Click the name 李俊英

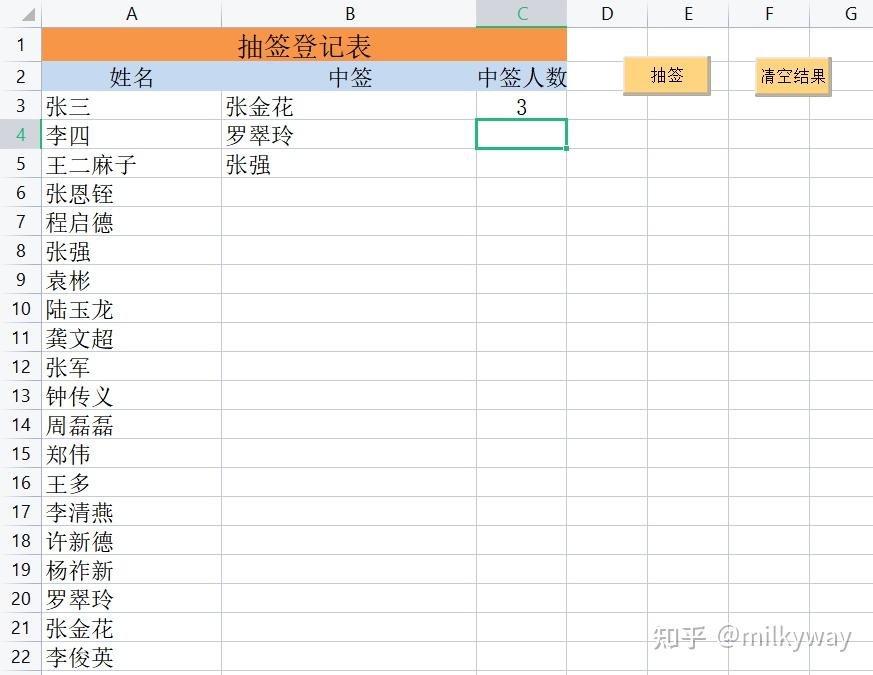pos(80,657)
